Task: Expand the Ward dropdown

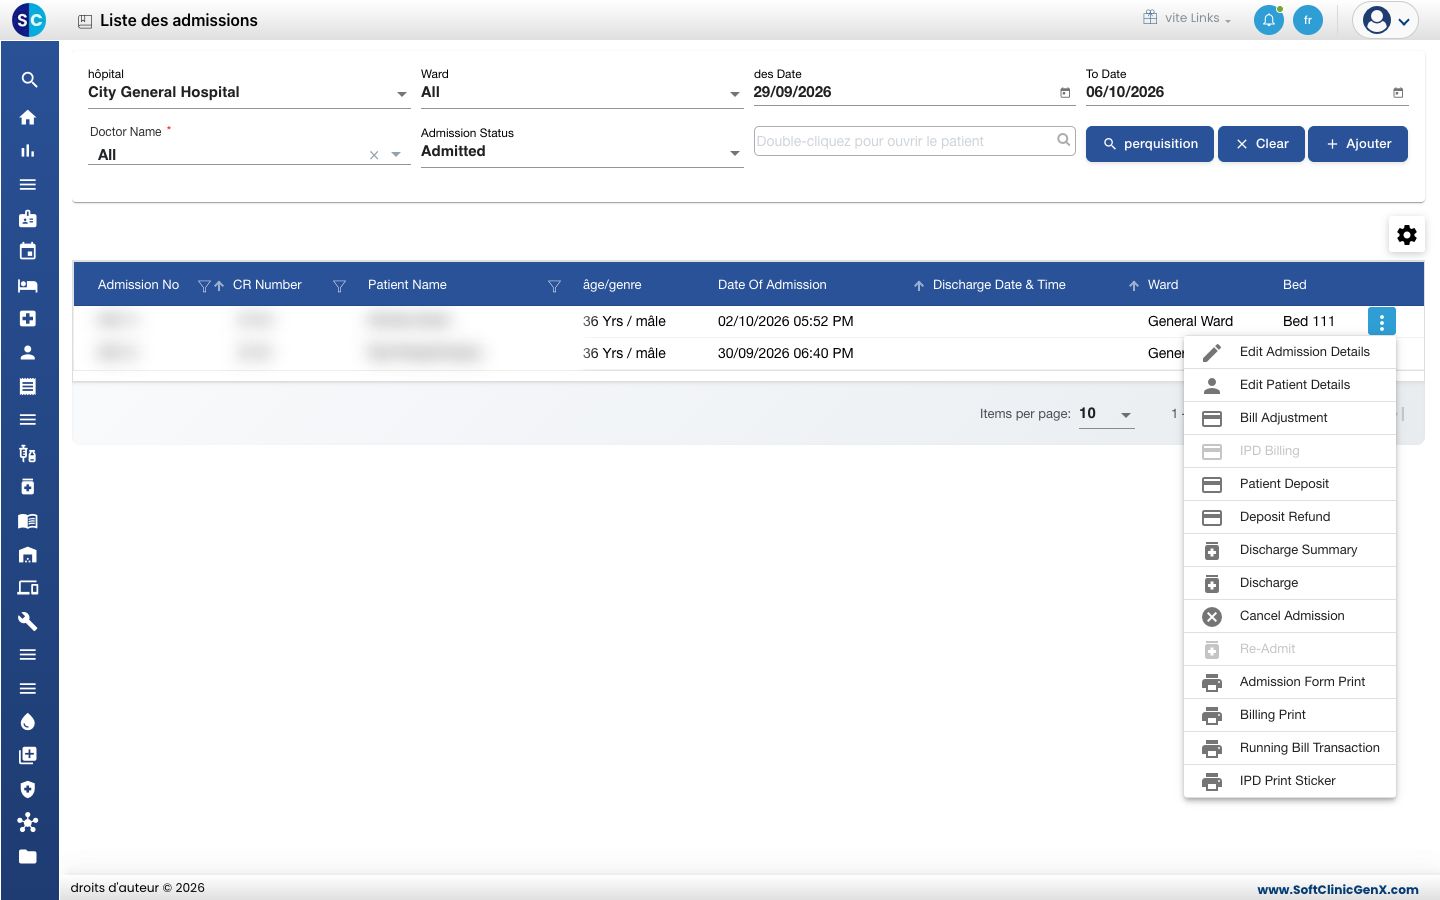Action: point(735,94)
